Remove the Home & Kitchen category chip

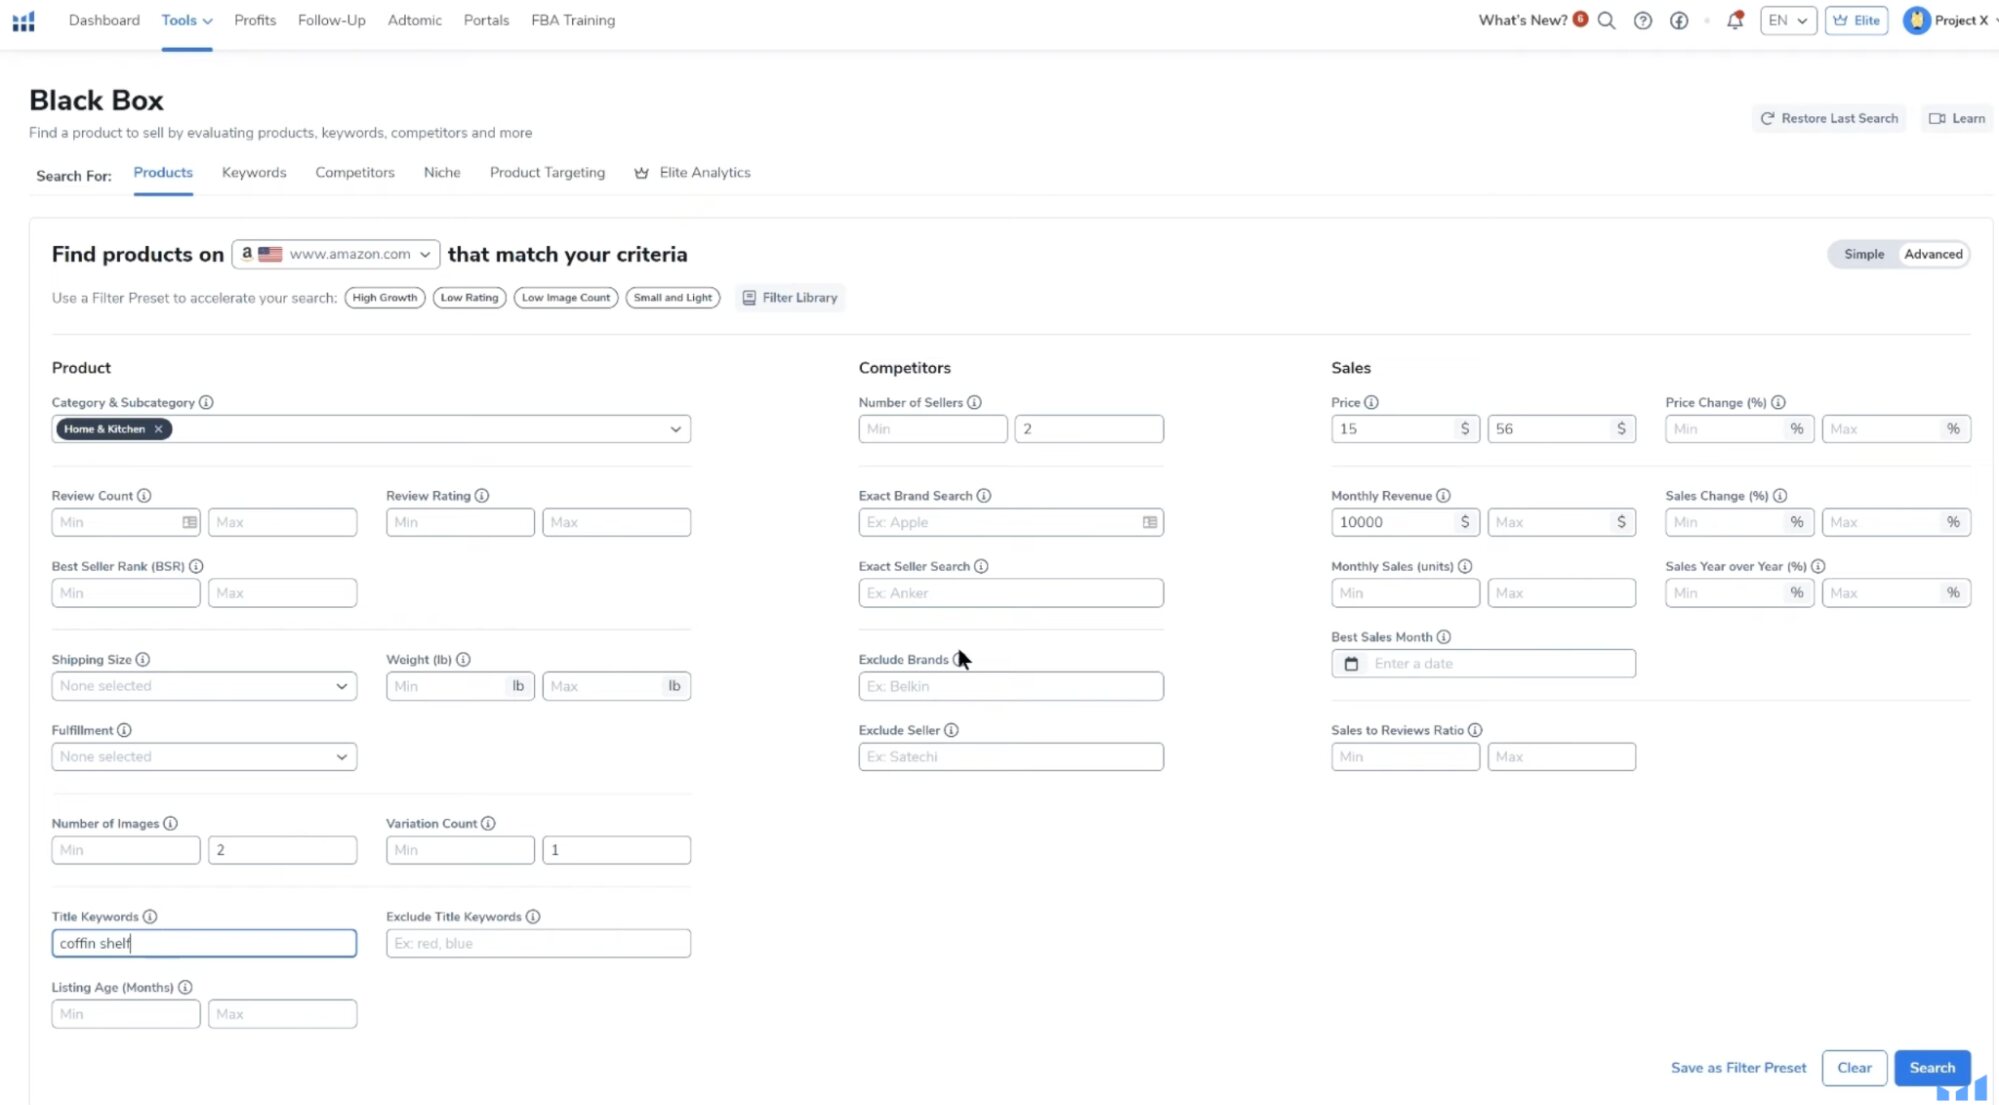tap(158, 429)
